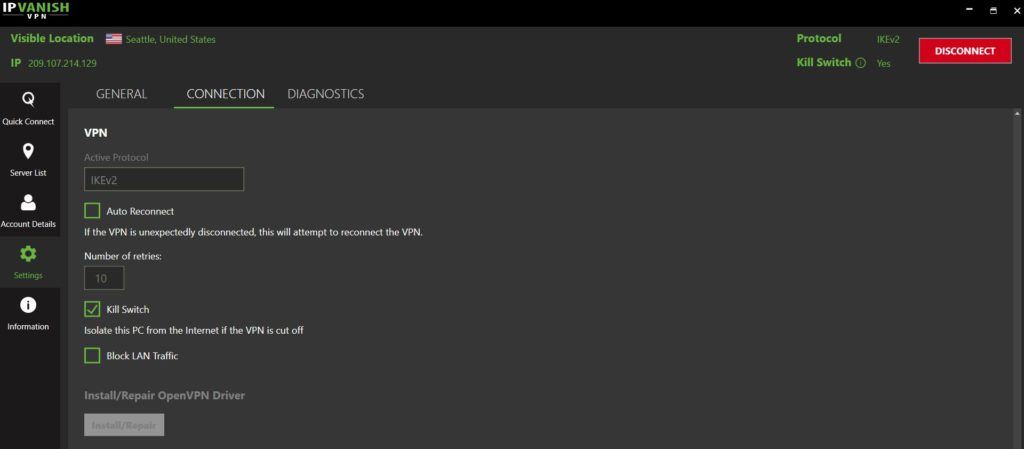Open the Information sidebar icon
This screenshot has width=1024, height=449.
pos(28,305)
